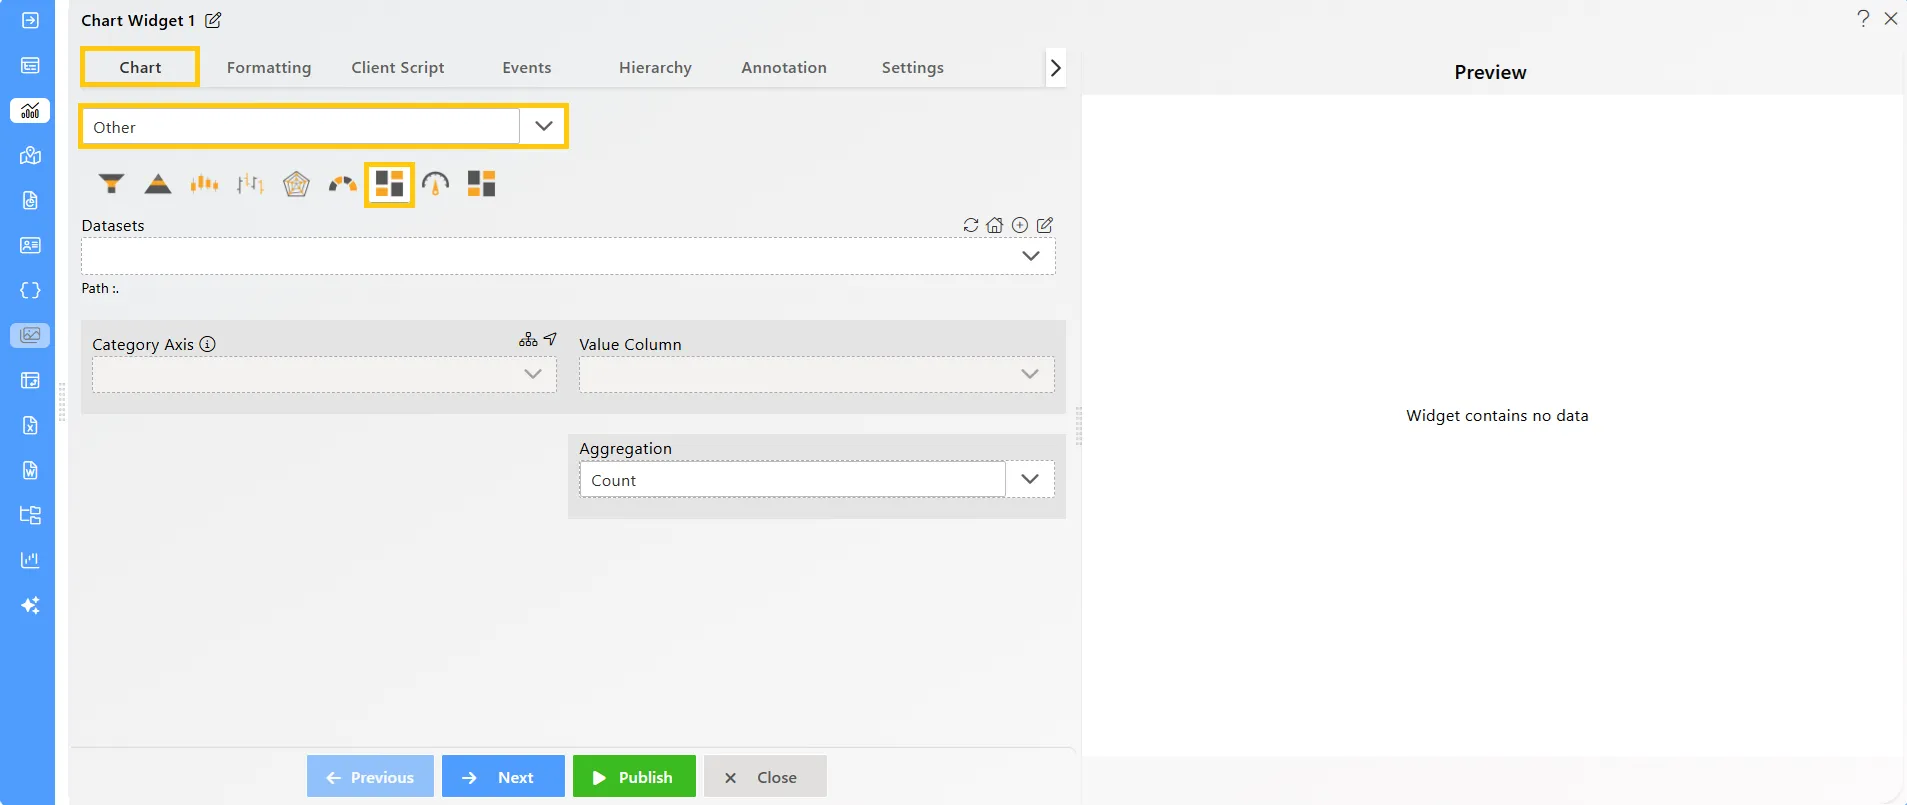Click the Other chart category field

(x=300, y=126)
